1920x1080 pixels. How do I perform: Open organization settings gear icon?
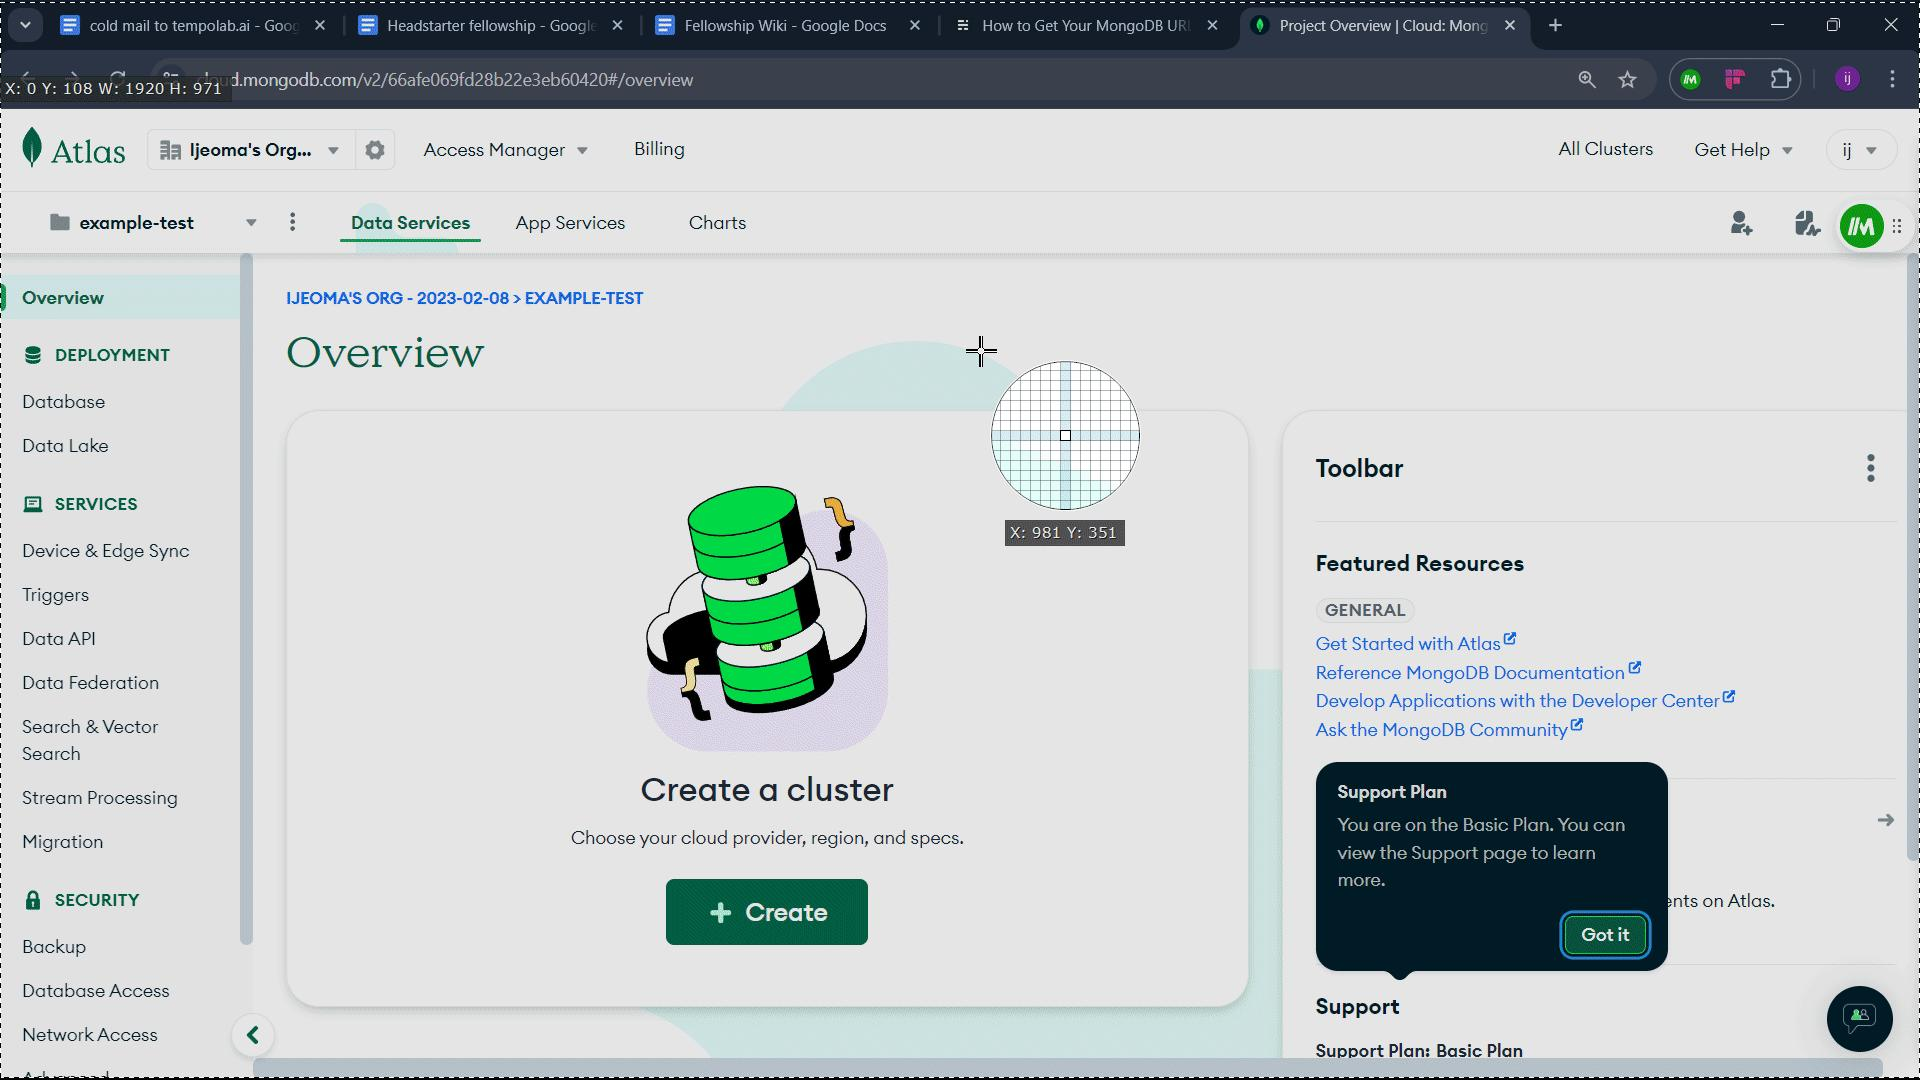point(375,150)
